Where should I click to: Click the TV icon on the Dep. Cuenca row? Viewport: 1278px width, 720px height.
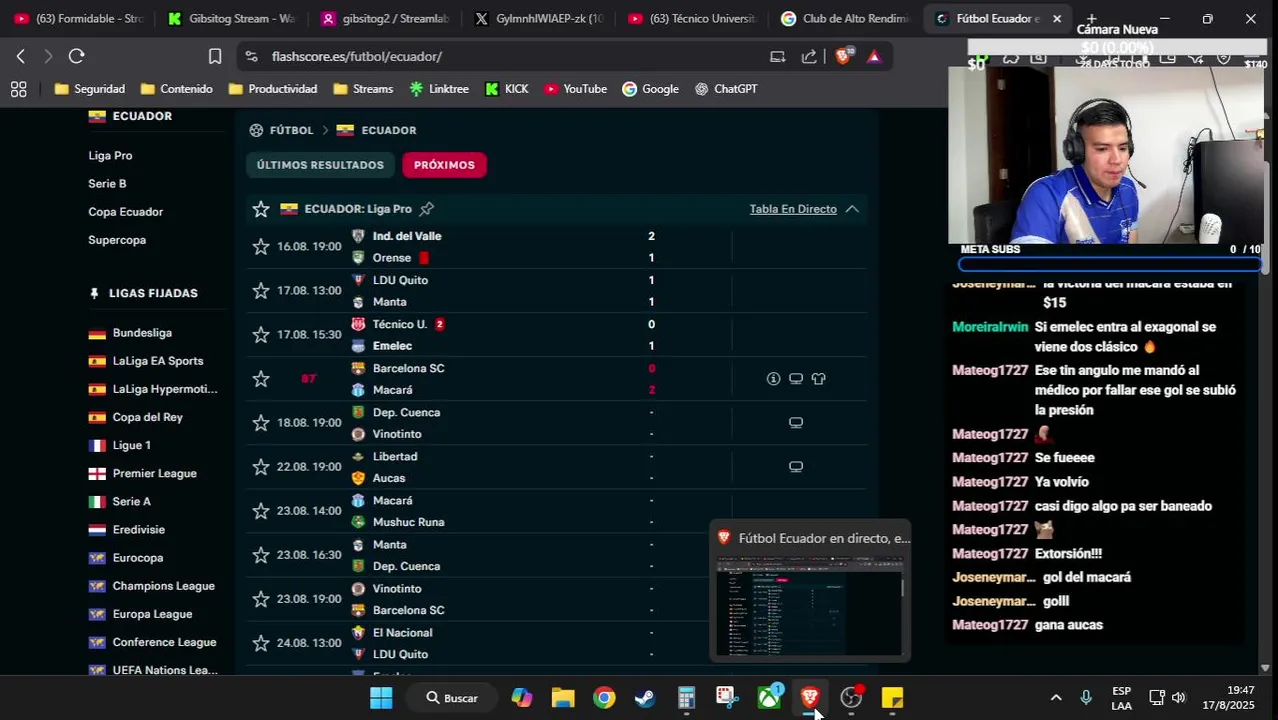pyautogui.click(x=796, y=423)
